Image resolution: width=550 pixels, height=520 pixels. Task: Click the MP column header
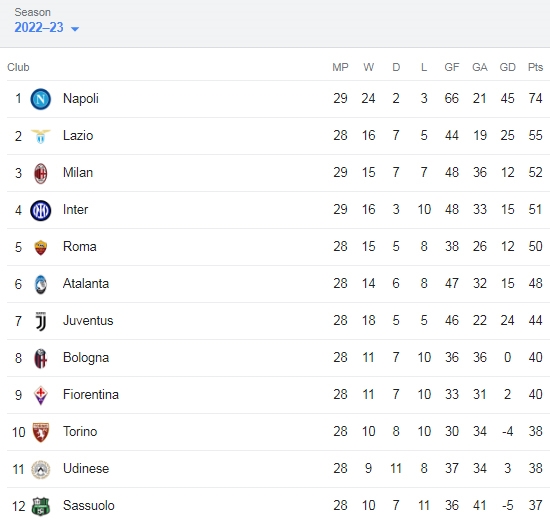tap(340, 67)
